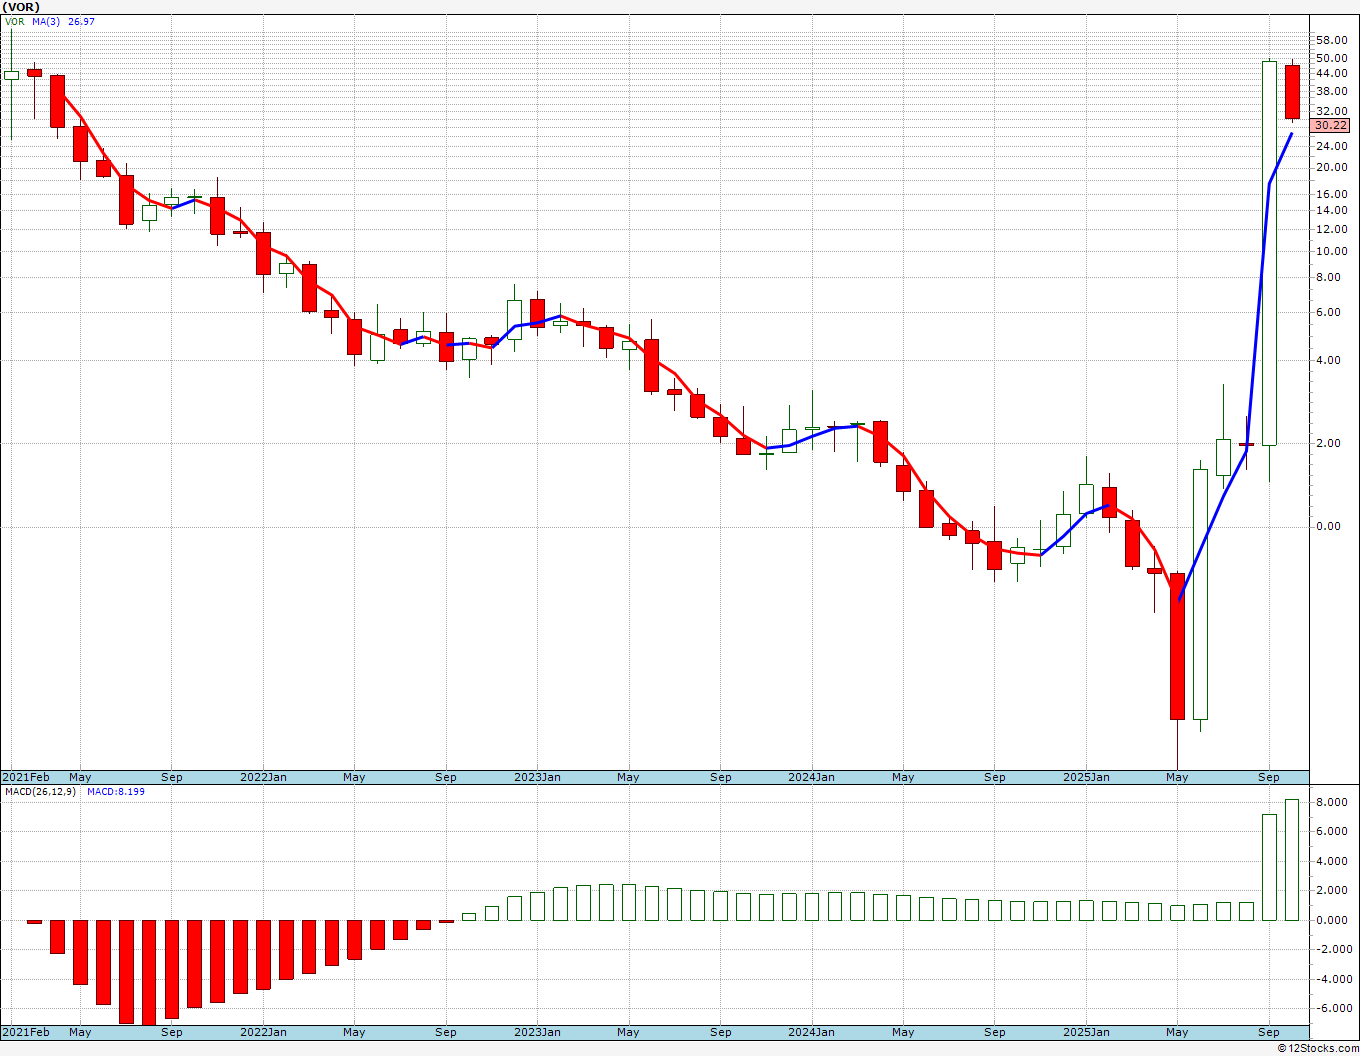
Task: Select 2022Jan on the MACD panel time axis
Action: tap(264, 1032)
